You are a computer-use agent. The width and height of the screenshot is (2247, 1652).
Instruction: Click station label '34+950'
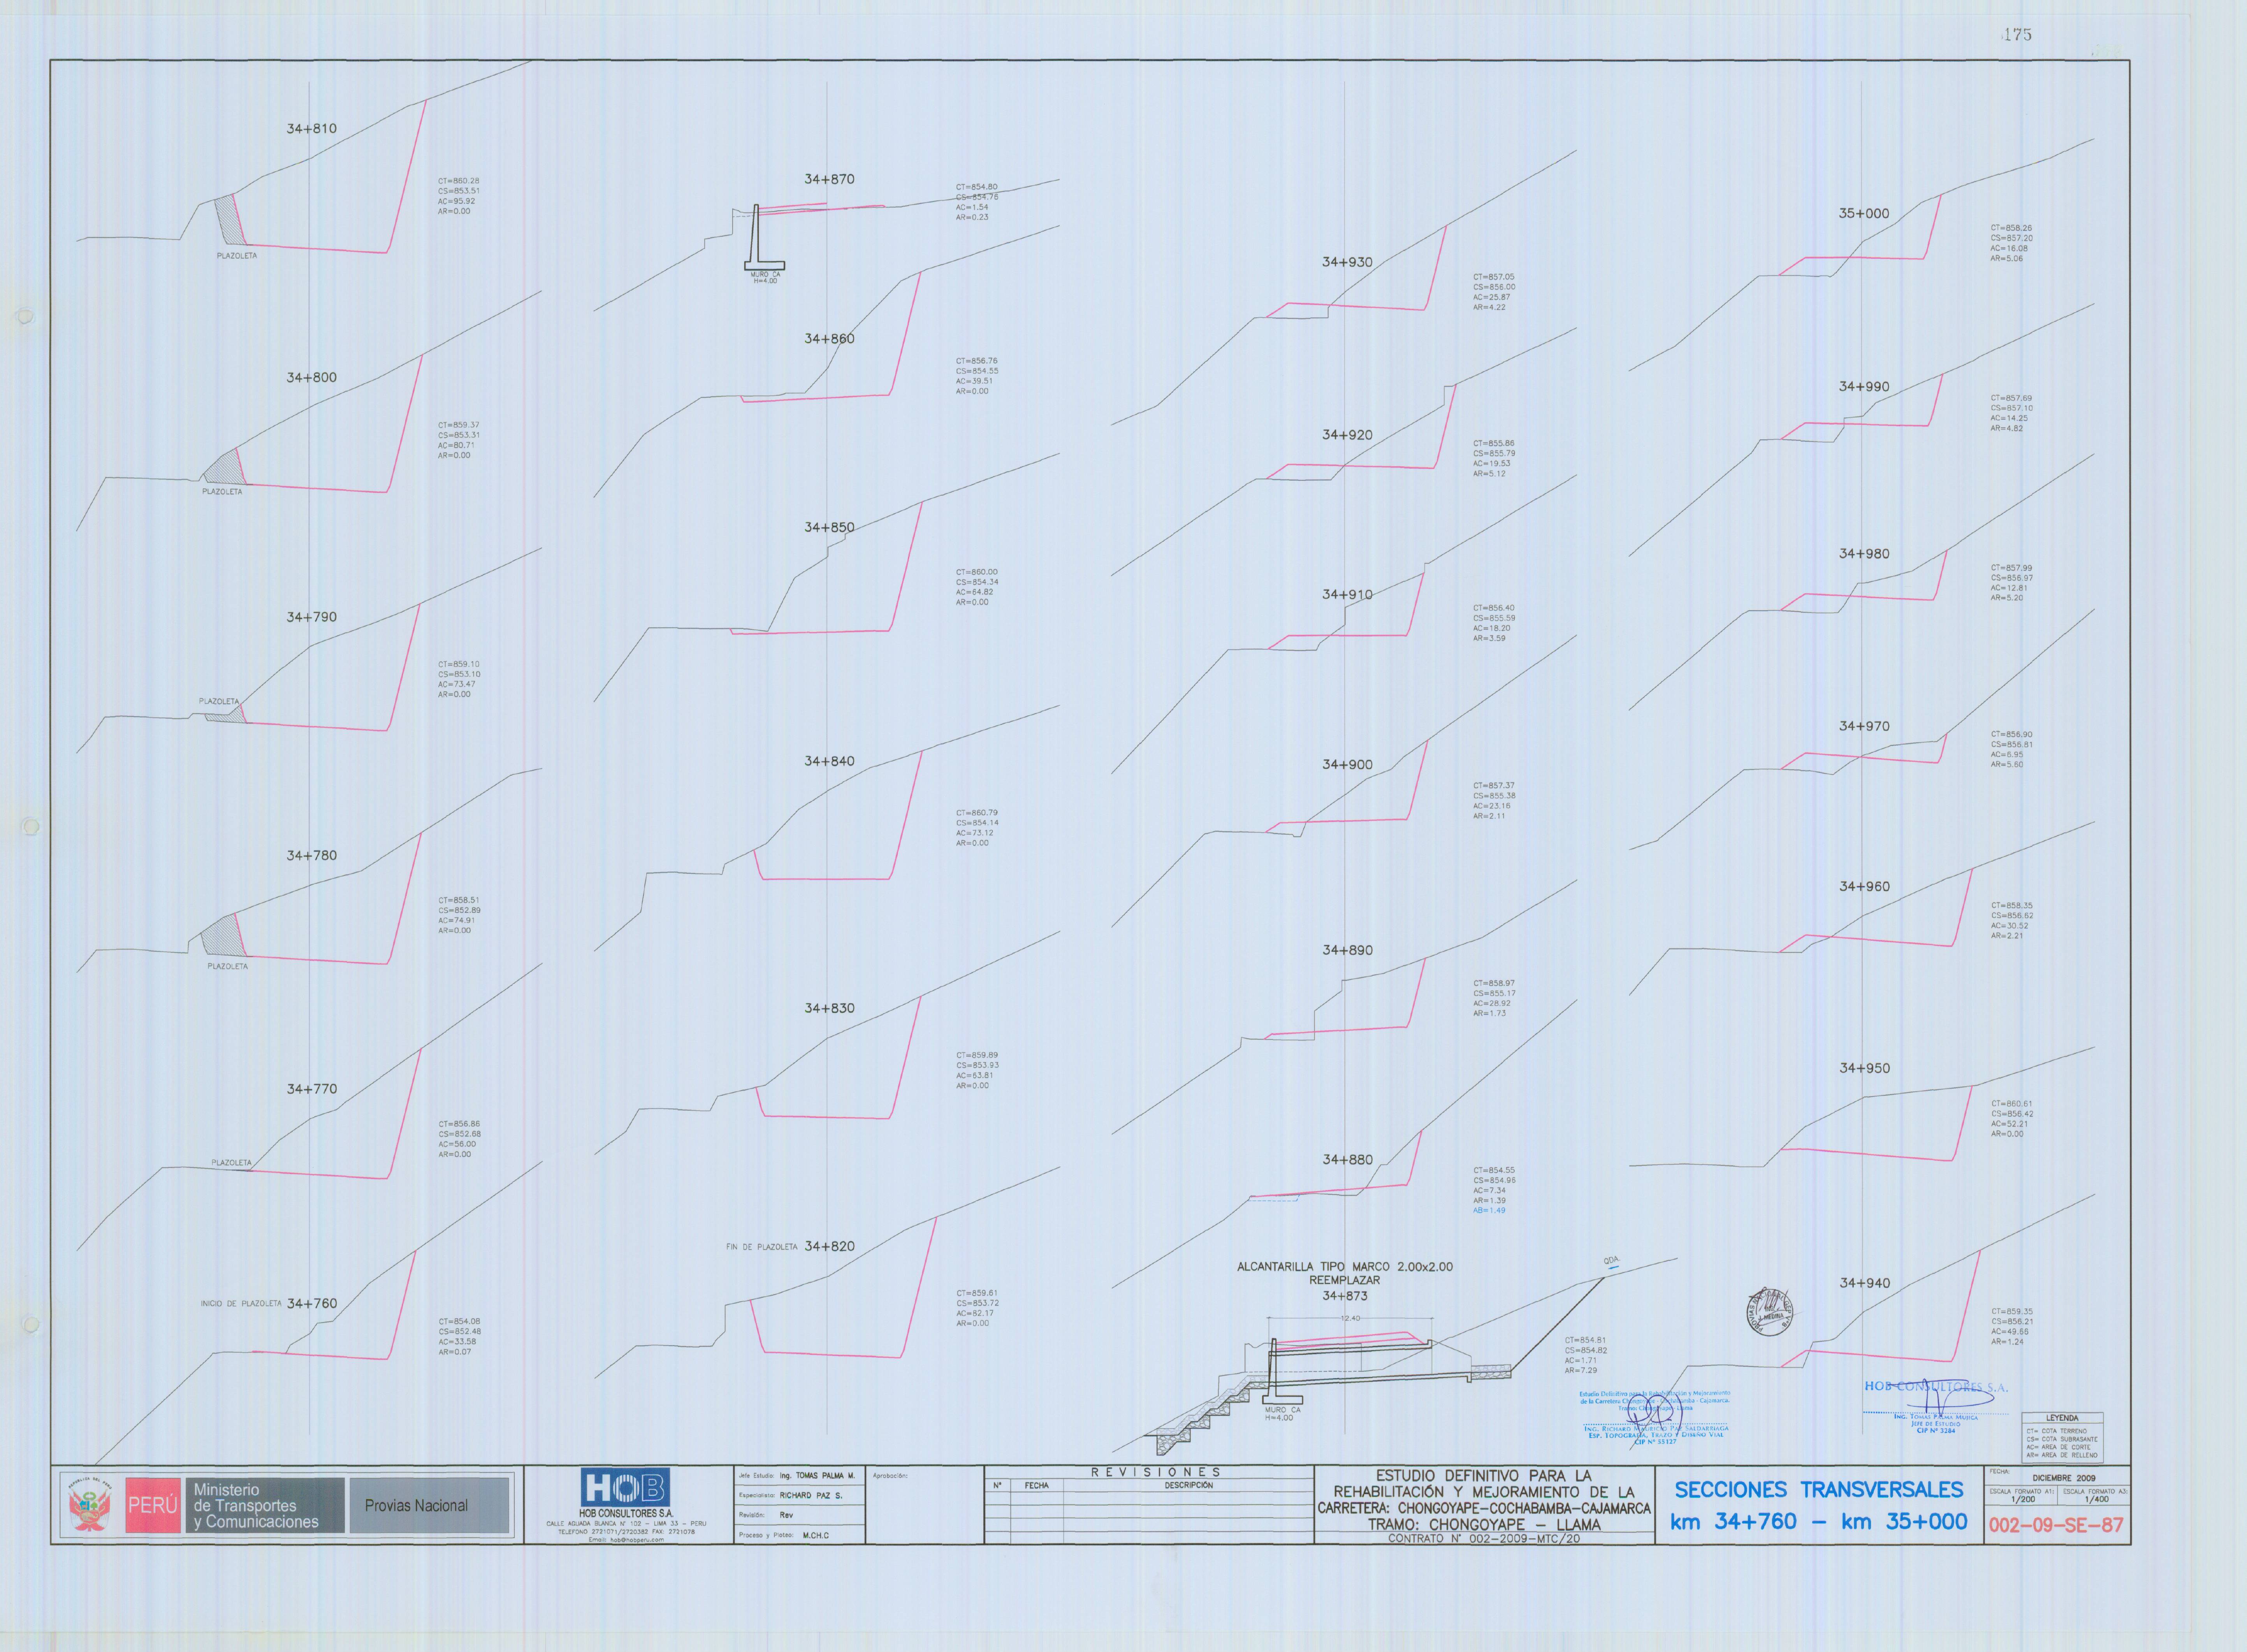click(1864, 1069)
